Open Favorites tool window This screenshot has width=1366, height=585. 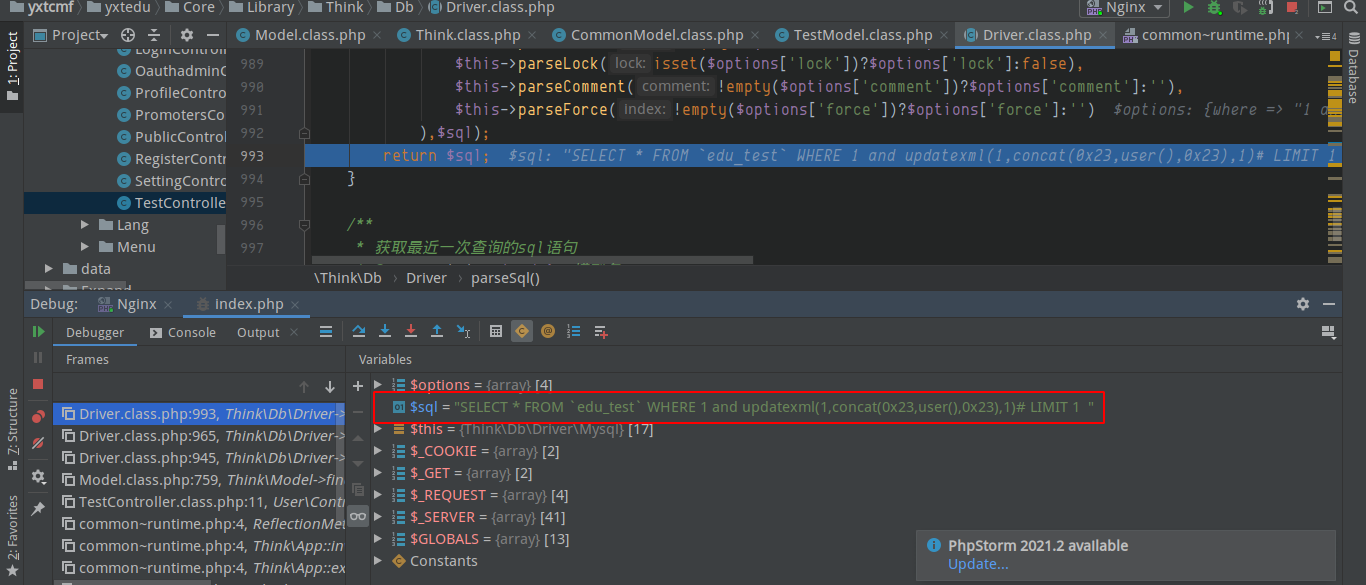pos(12,537)
